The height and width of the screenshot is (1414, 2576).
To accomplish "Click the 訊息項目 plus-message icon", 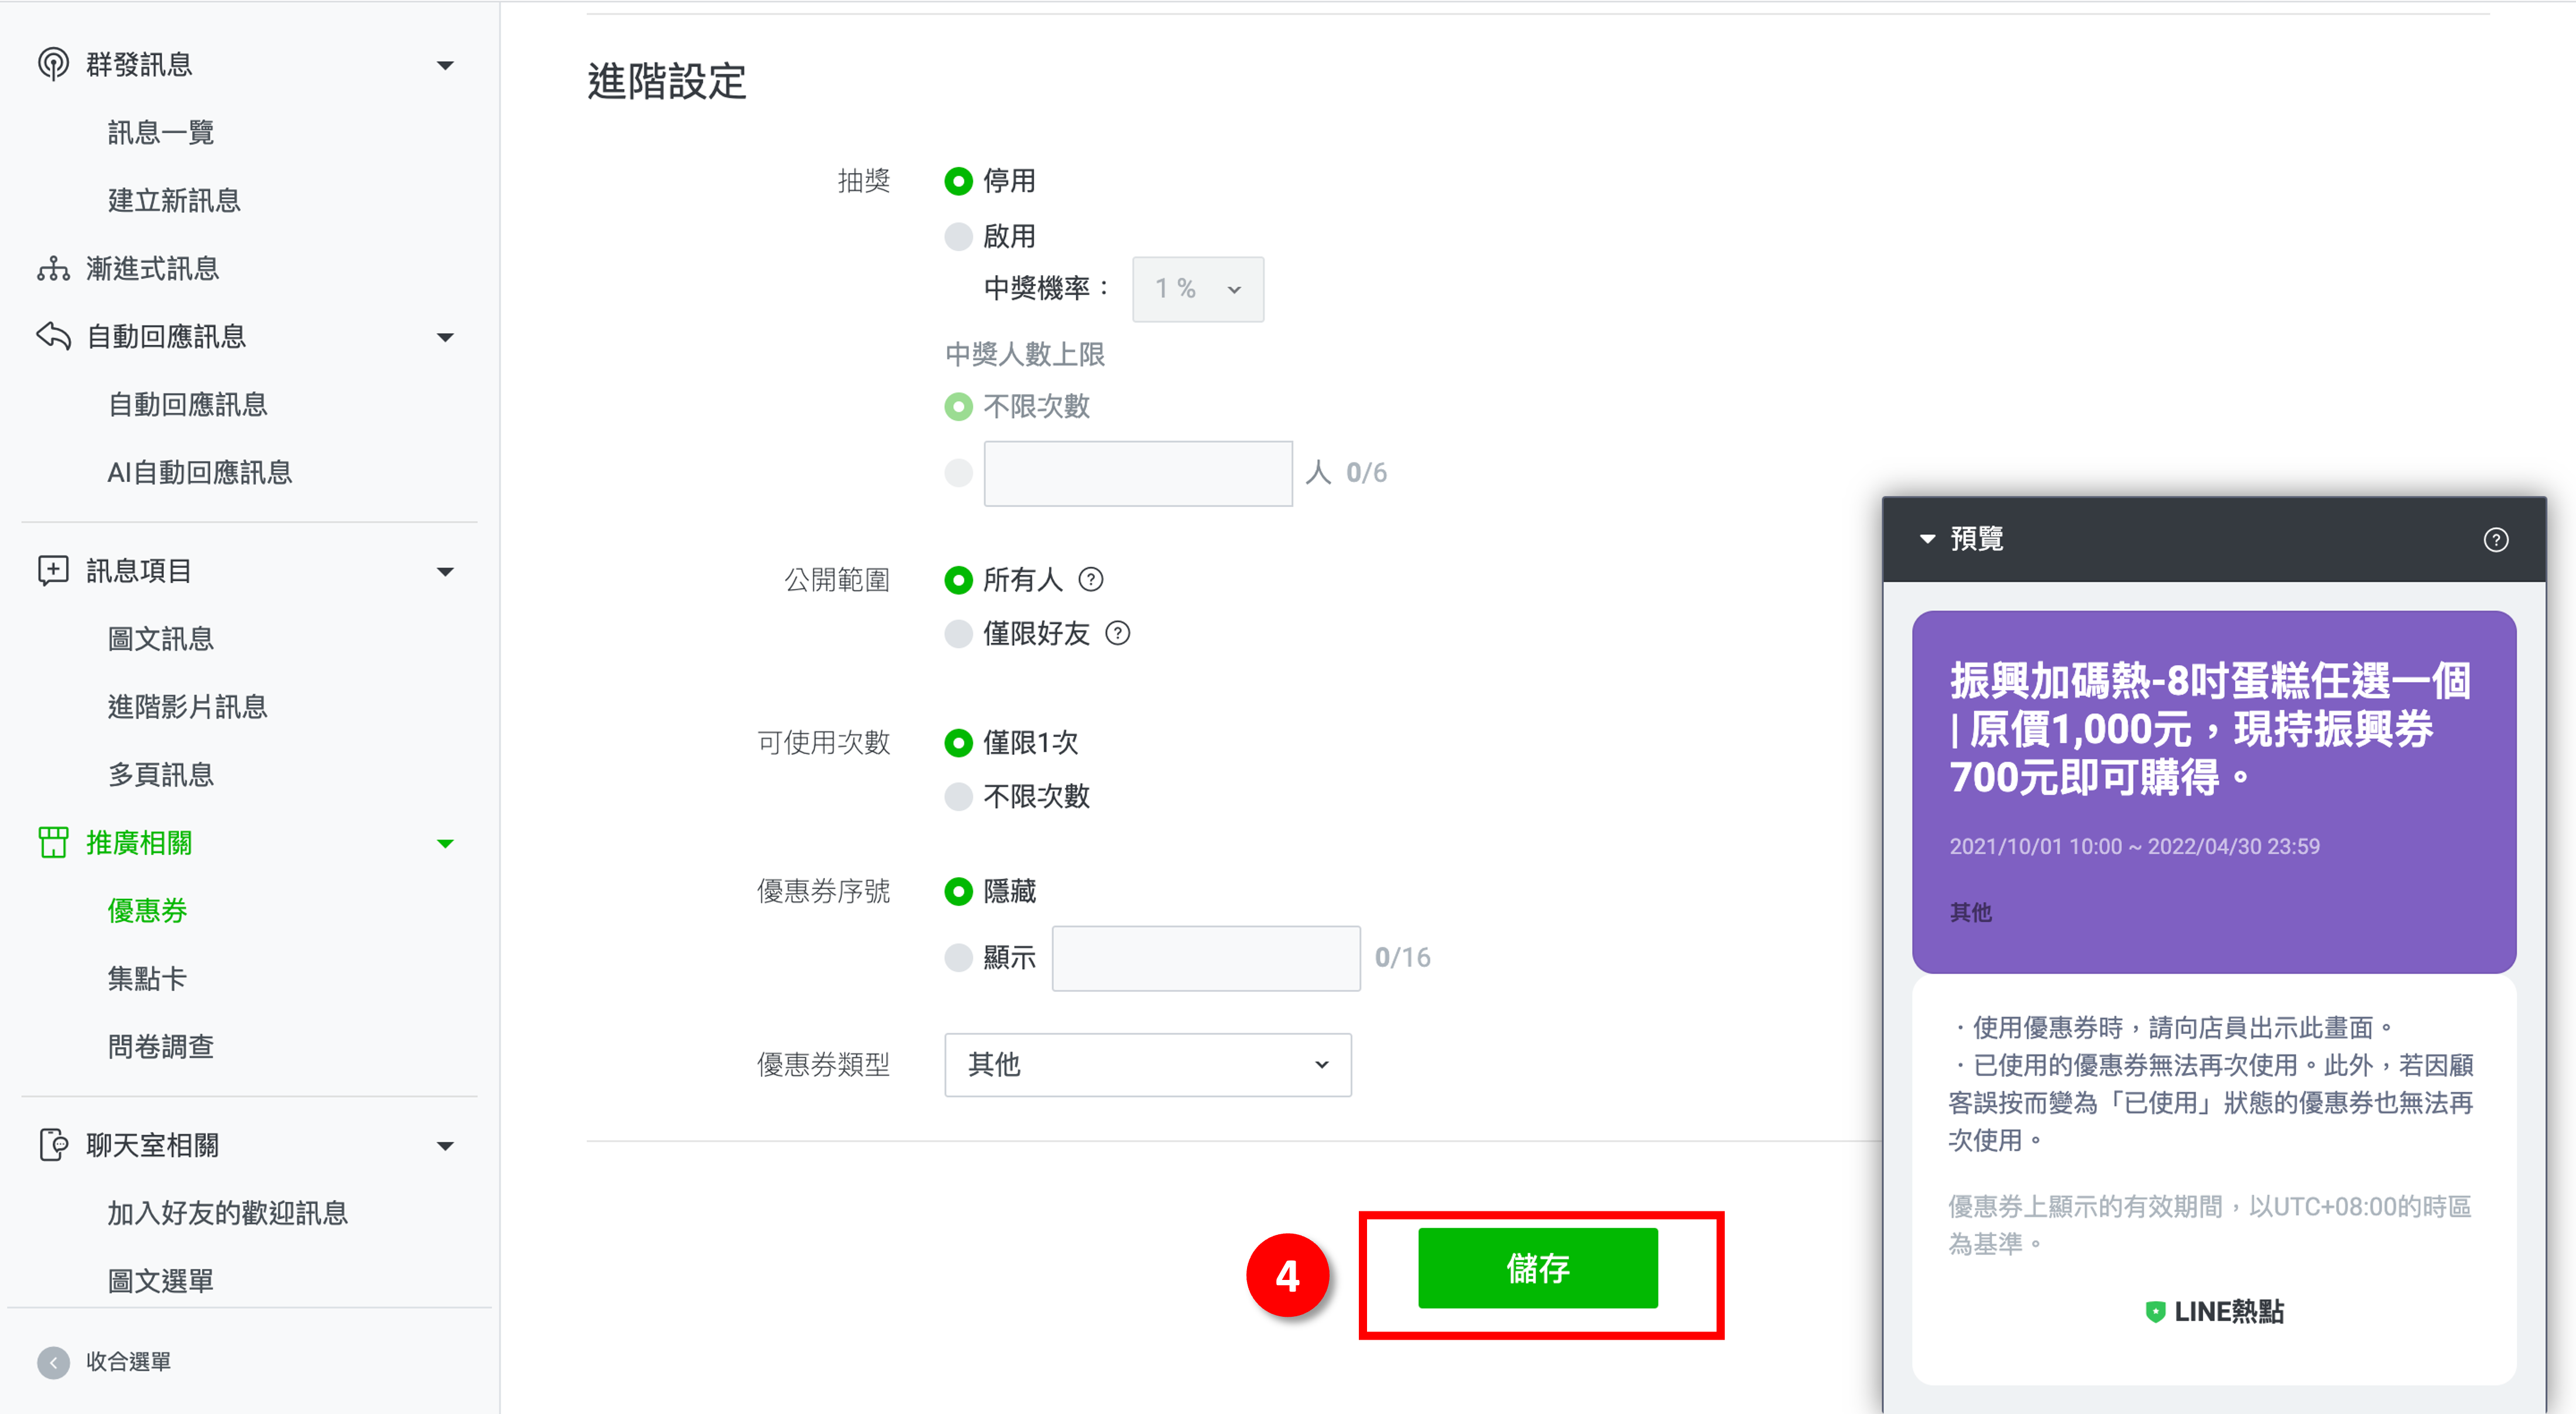I will pos(53,570).
